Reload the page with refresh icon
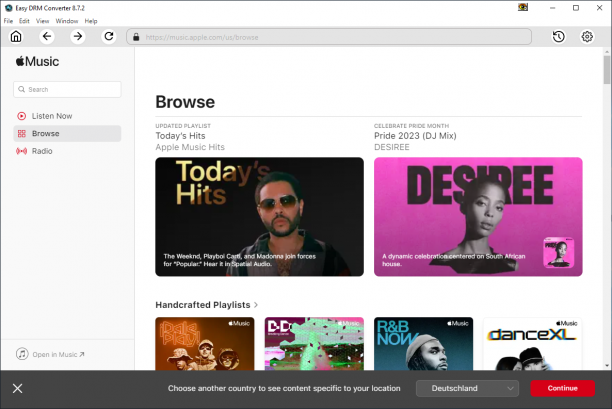The image size is (612, 409). [109, 37]
